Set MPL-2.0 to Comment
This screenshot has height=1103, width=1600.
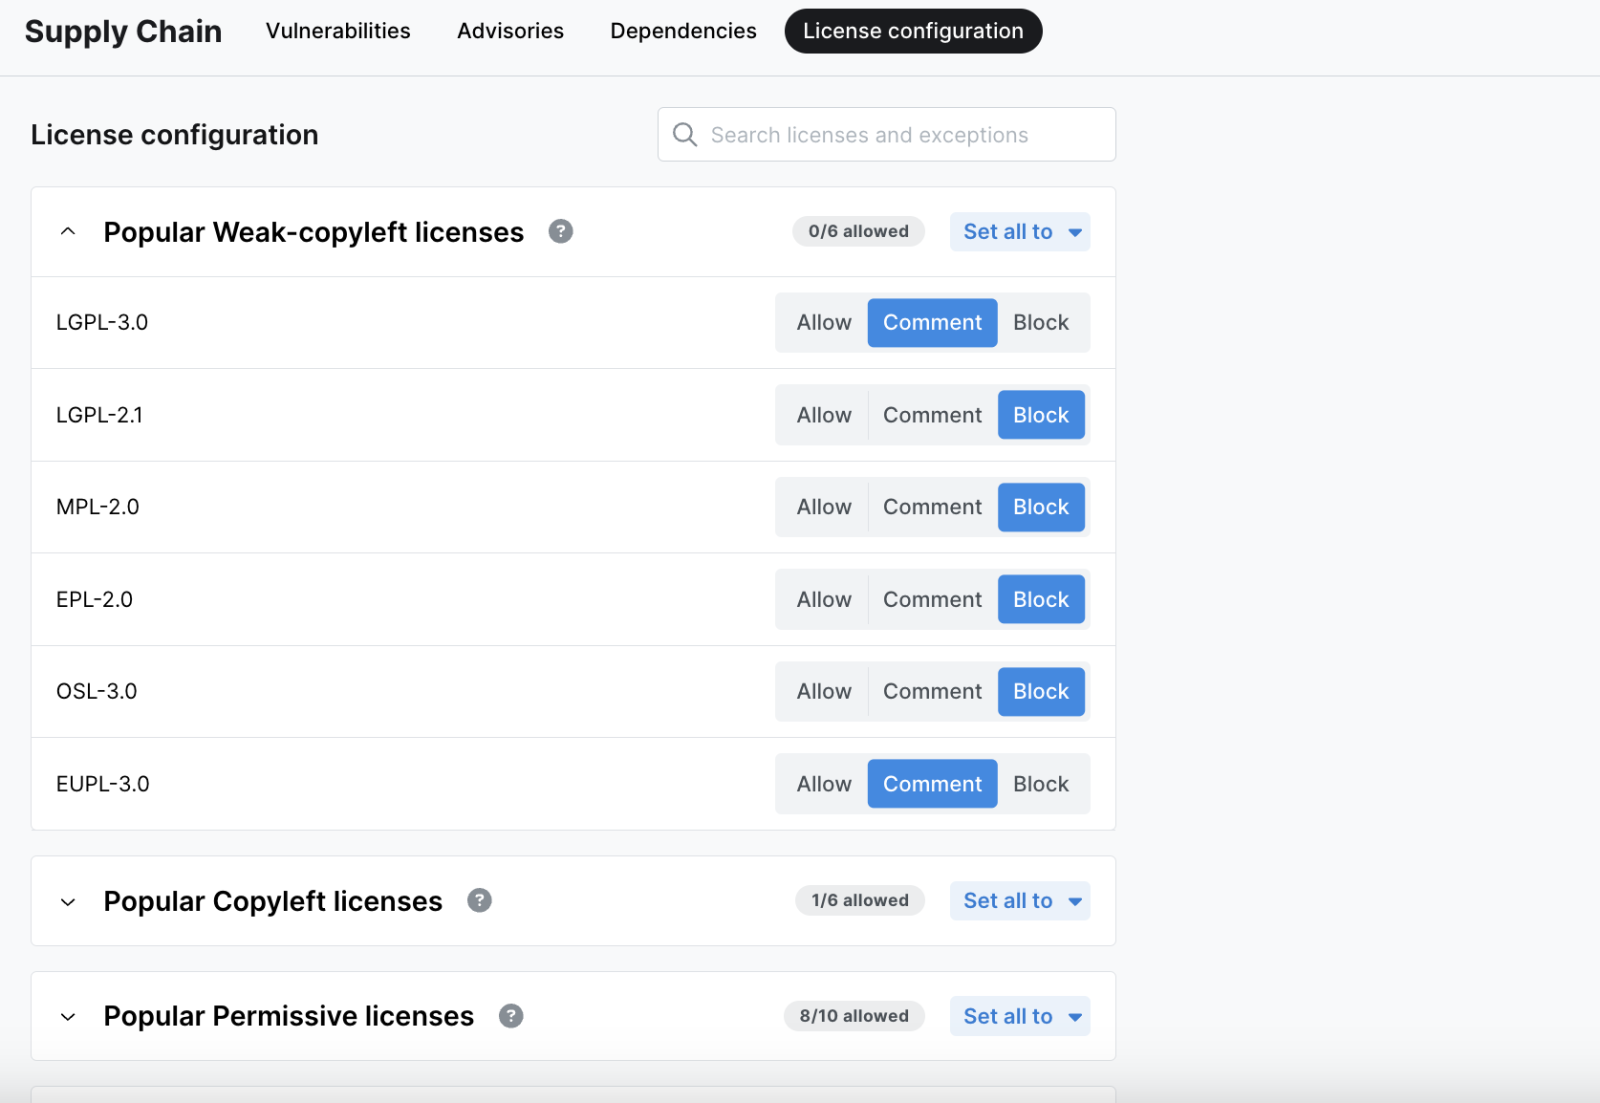coord(931,507)
